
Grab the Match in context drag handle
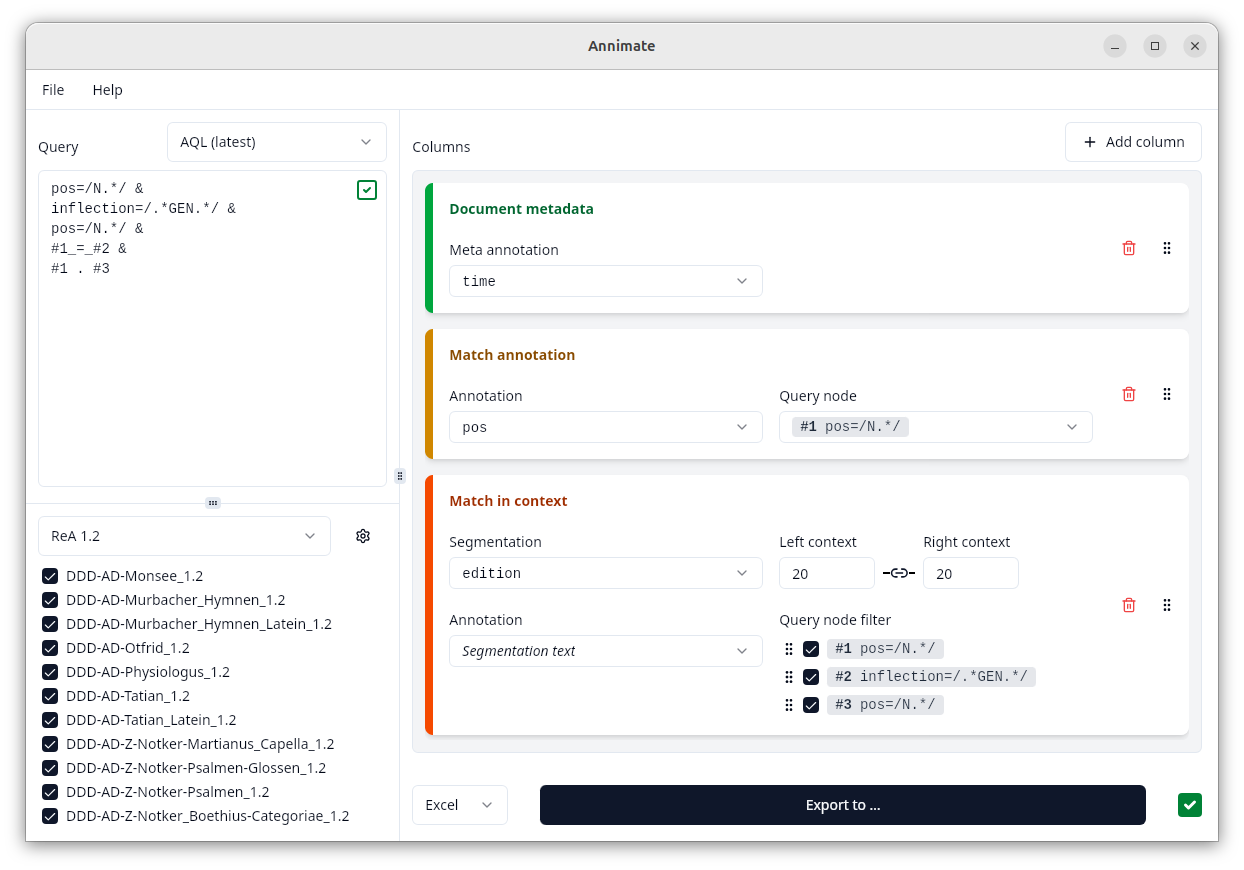tap(1166, 605)
